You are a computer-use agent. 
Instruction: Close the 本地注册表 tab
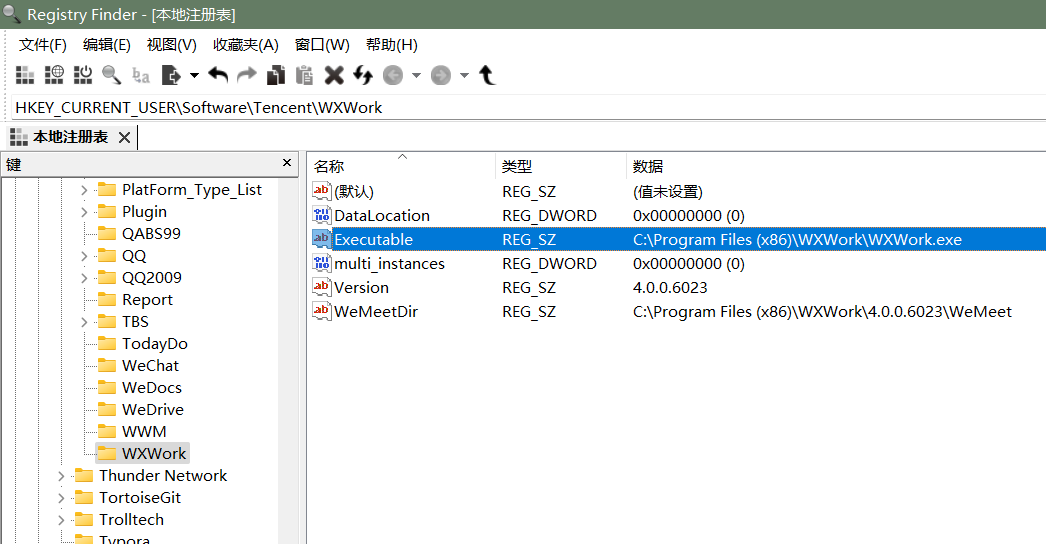[x=124, y=137]
